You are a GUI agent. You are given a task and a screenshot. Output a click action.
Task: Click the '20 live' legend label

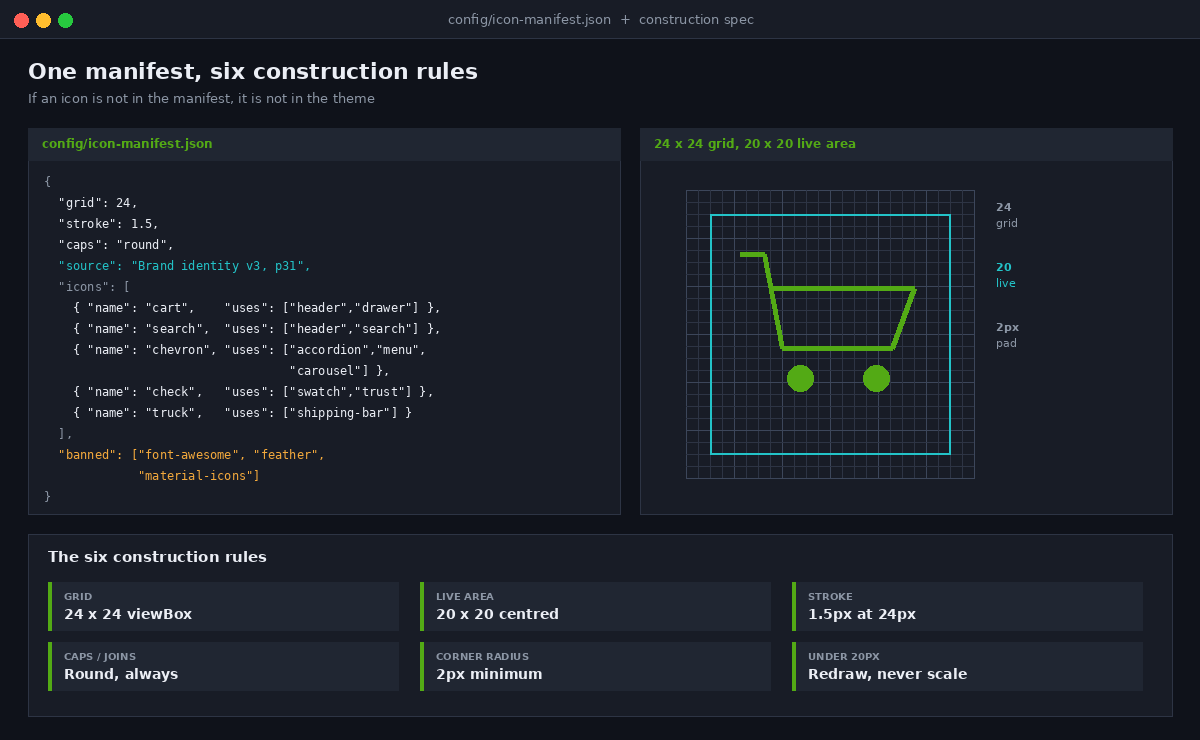tap(1006, 275)
